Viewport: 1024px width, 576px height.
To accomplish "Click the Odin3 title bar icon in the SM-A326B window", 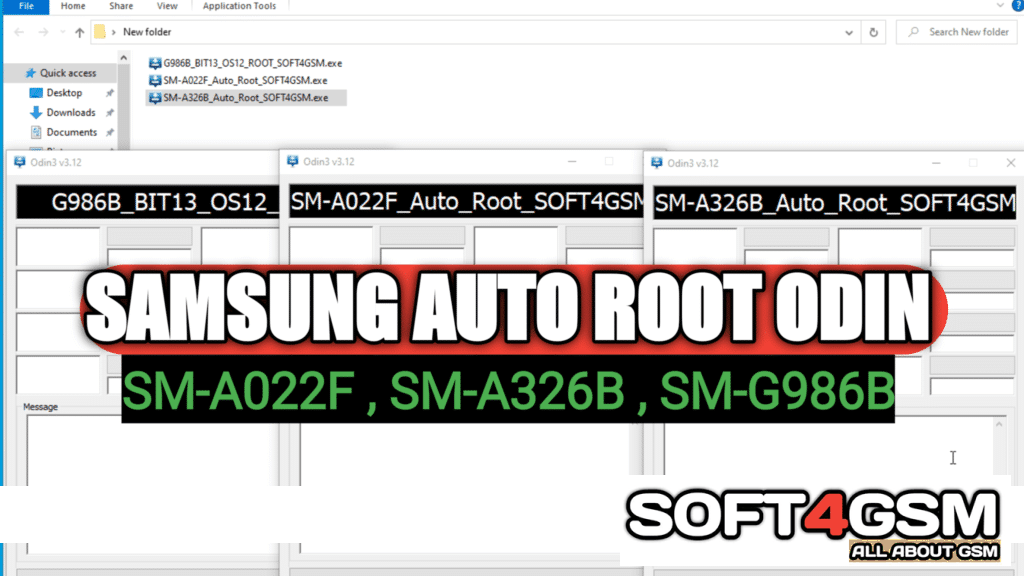I will point(656,162).
